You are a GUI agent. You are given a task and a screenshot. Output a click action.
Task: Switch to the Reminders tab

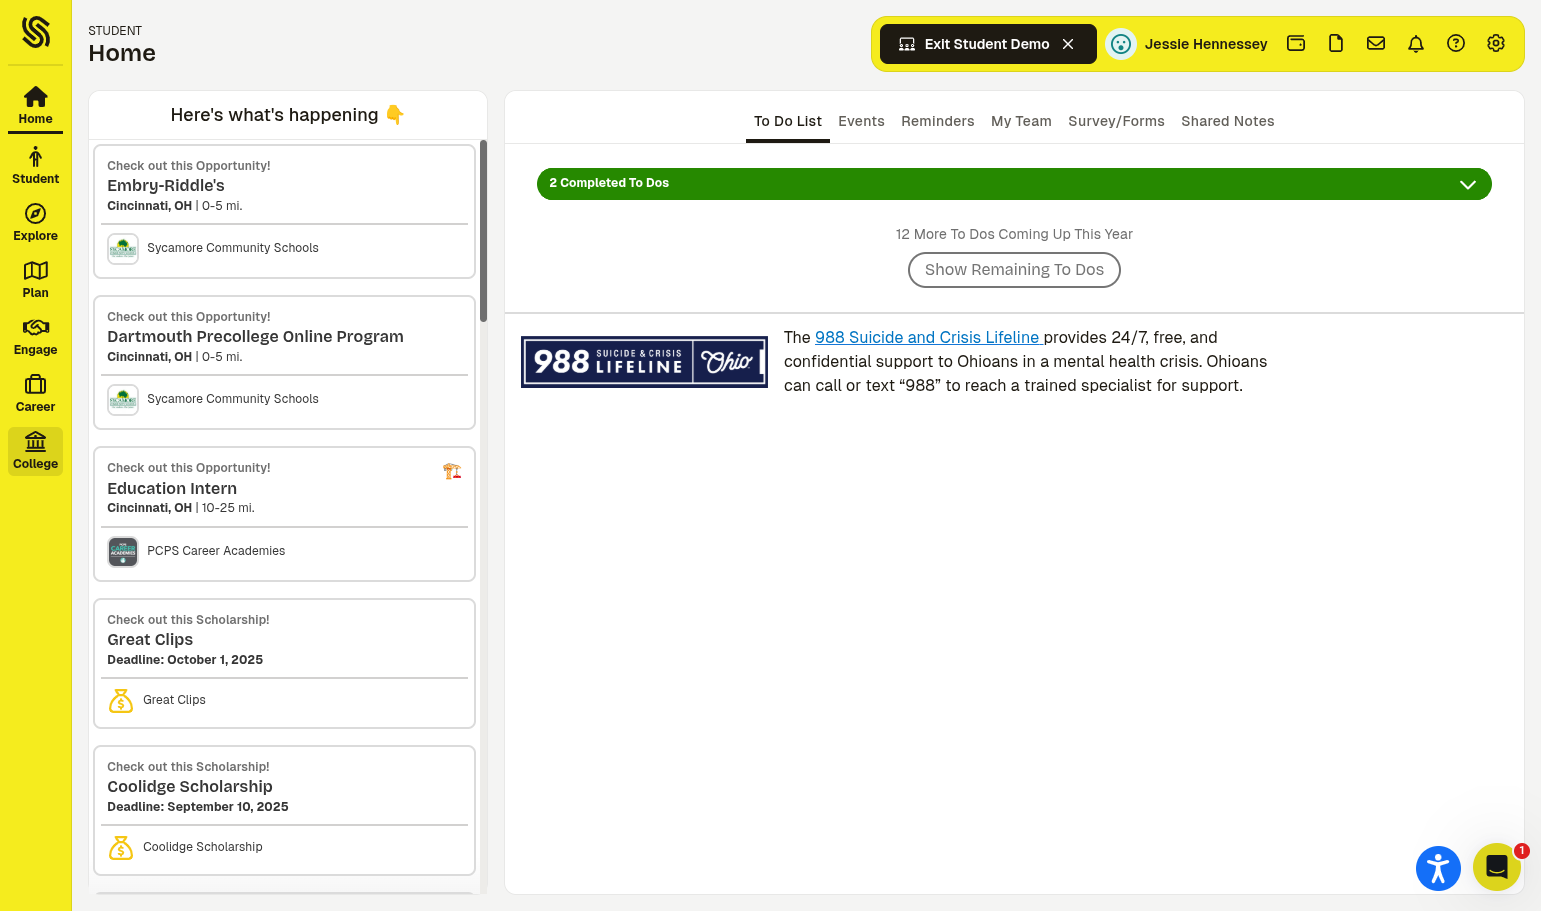pos(937,121)
